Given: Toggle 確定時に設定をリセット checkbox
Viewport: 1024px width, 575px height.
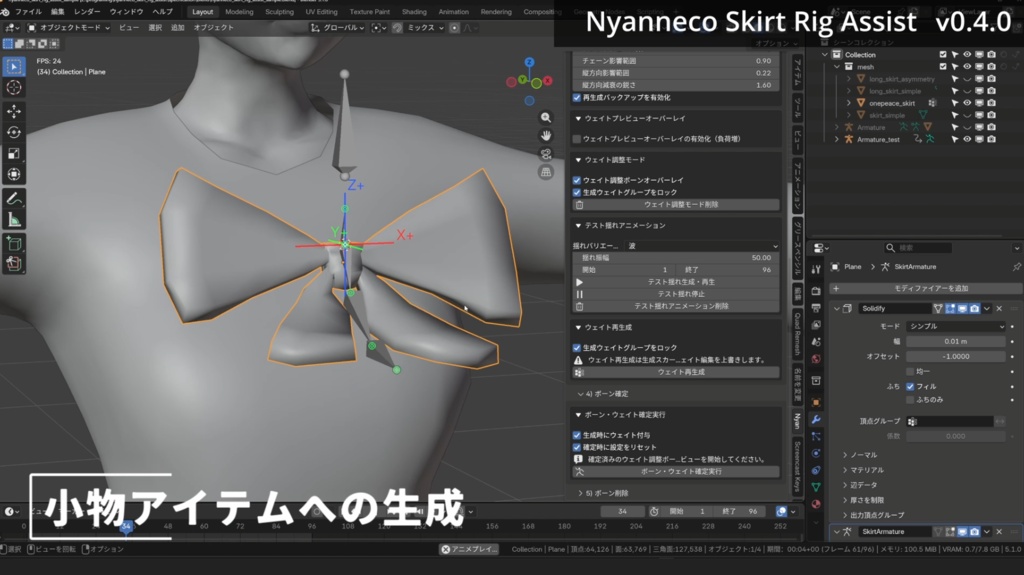Looking at the screenshot, I should [x=577, y=447].
